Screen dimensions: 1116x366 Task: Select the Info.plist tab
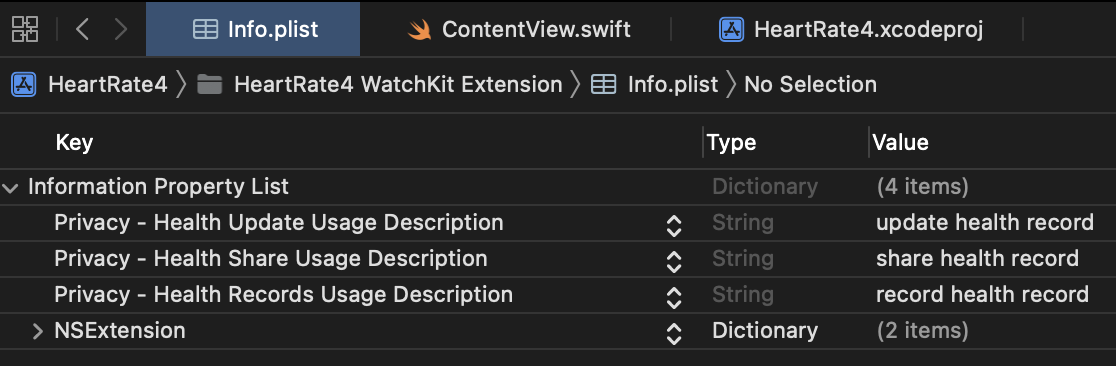click(x=253, y=29)
